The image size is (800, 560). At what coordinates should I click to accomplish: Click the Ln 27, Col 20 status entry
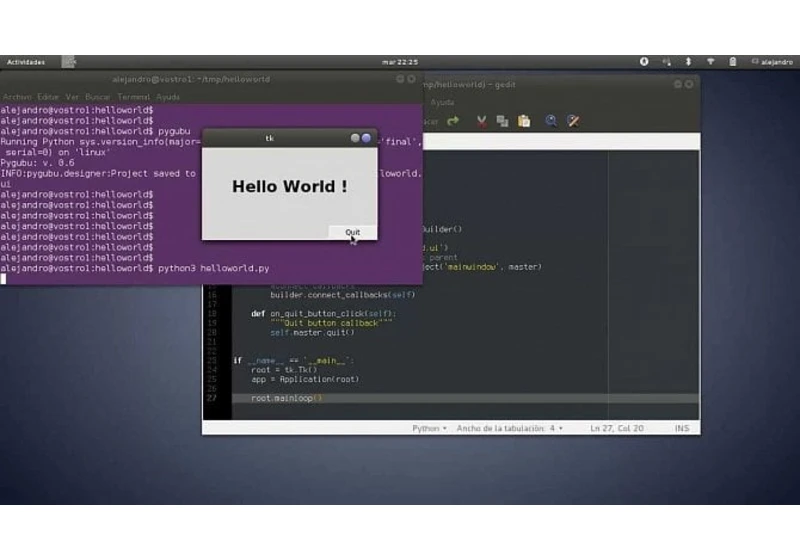click(617, 428)
